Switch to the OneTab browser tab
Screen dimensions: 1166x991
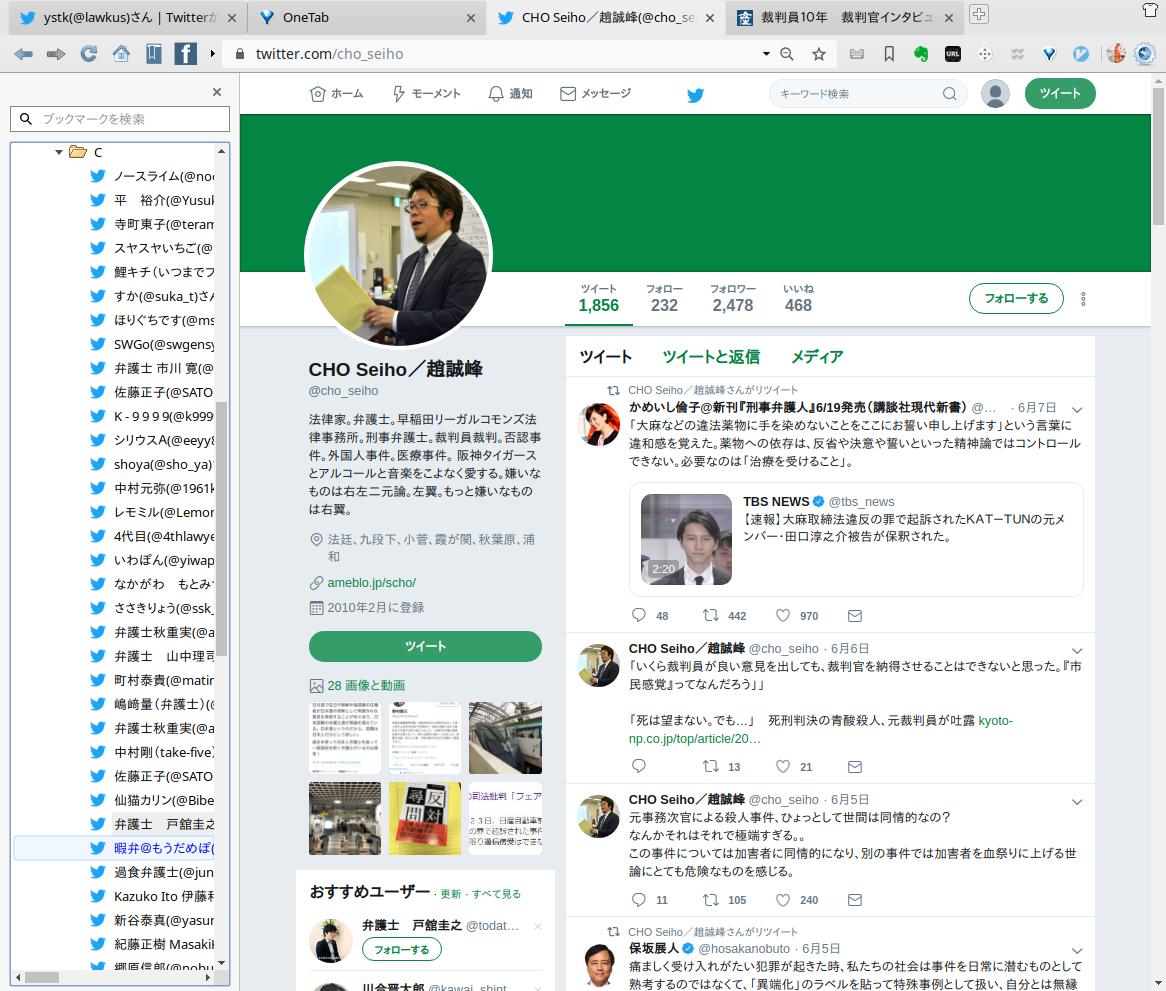(x=366, y=18)
